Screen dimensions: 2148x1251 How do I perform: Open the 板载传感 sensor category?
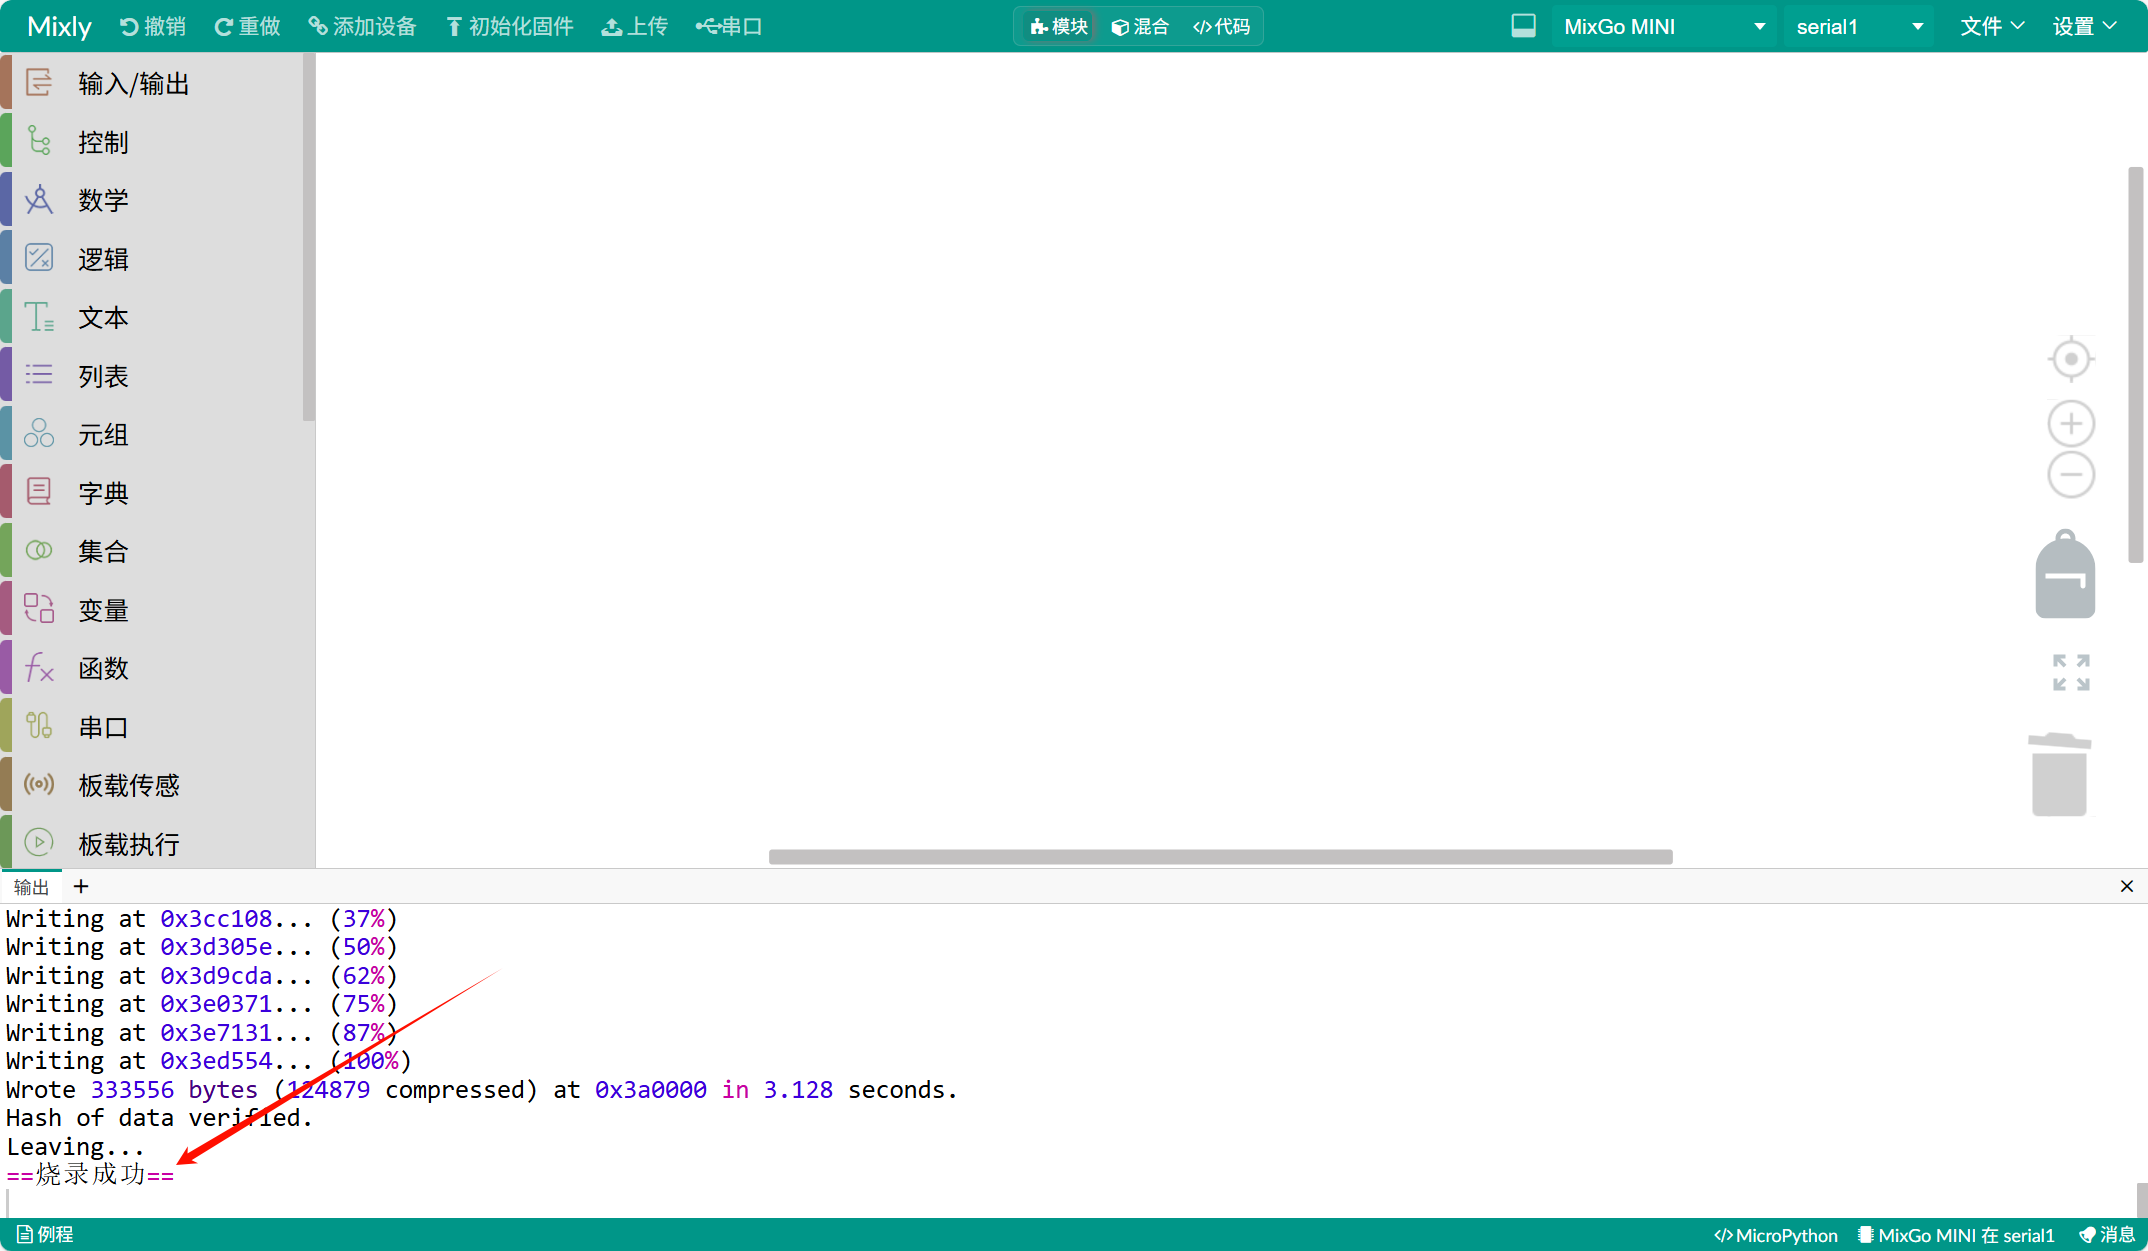tap(129, 786)
